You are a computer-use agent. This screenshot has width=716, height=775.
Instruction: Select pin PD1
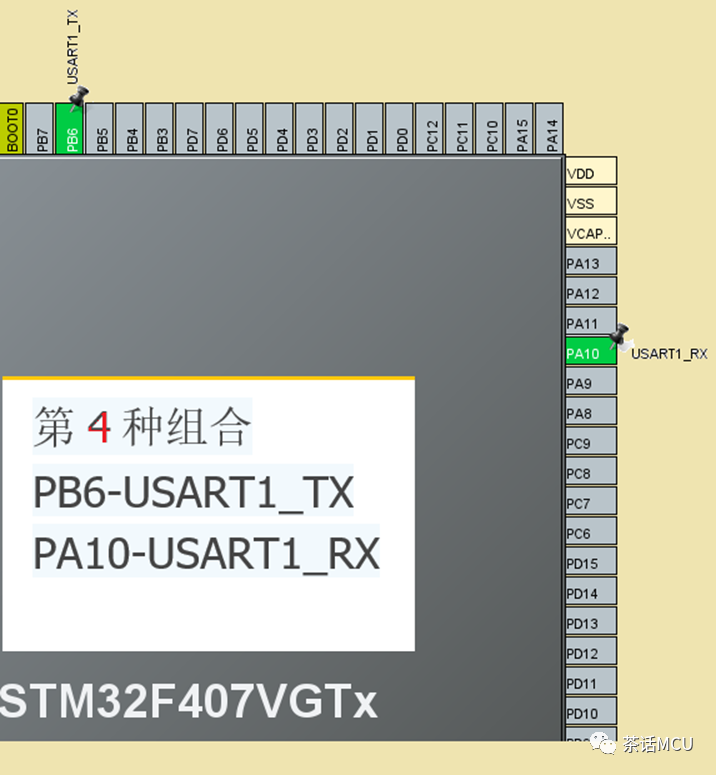click(369, 129)
